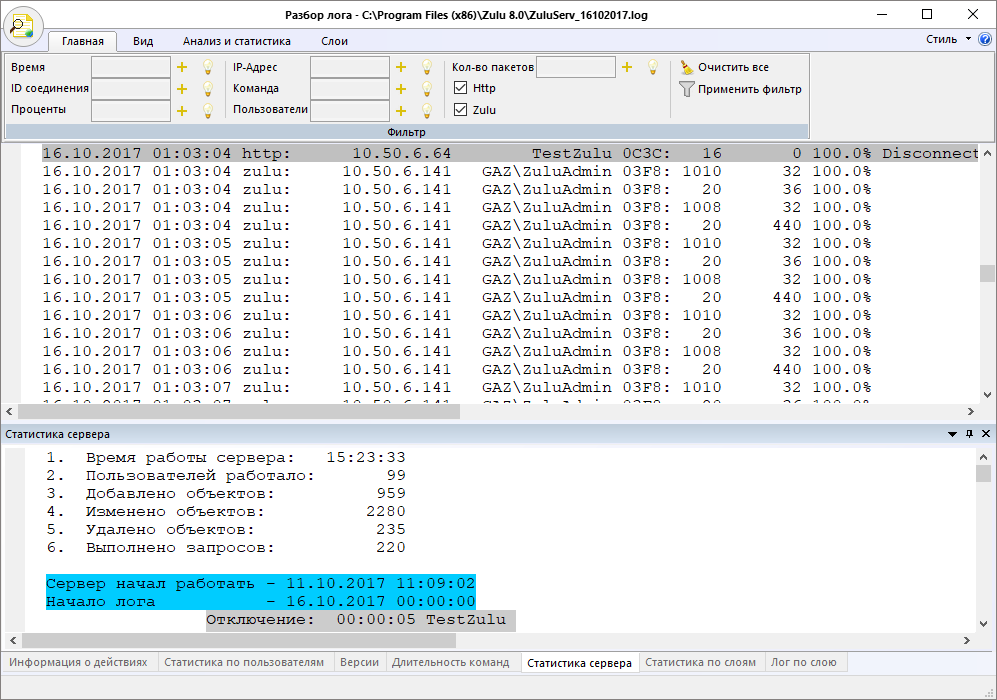997x700 pixels.
Task: Click the plus icon next to Кол-во пакетов
Action: coord(627,67)
